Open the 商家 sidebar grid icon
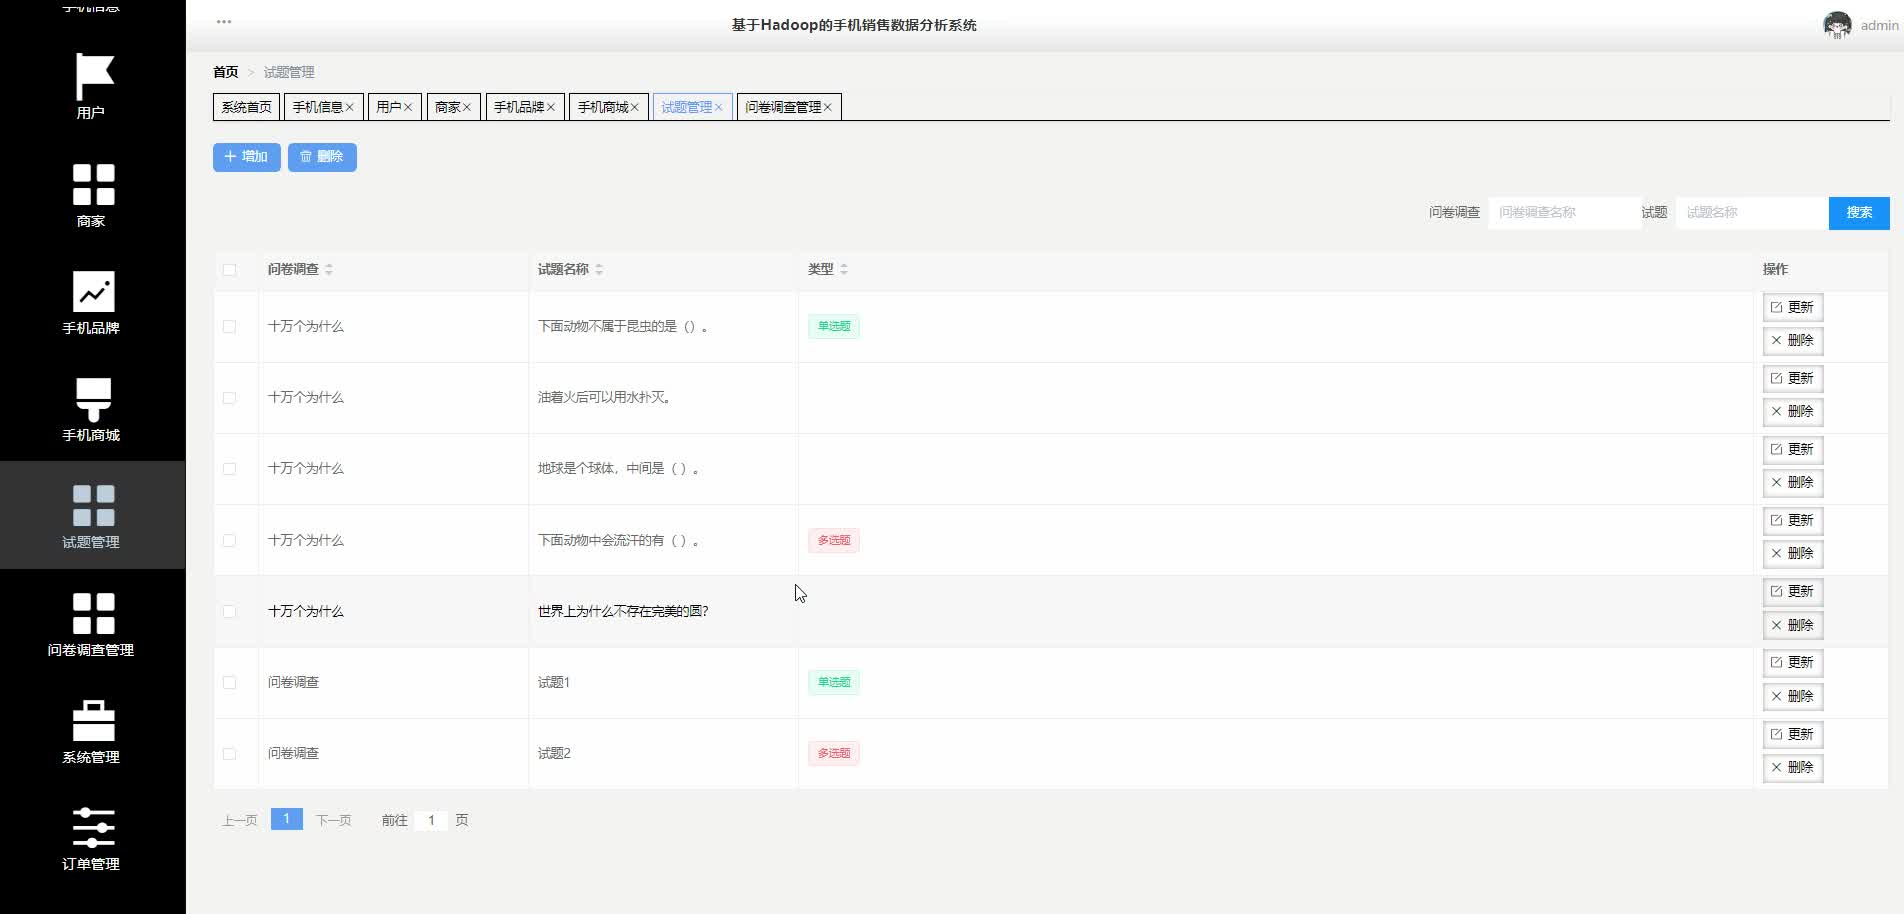This screenshot has width=1904, height=914. pyautogui.click(x=94, y=184)
